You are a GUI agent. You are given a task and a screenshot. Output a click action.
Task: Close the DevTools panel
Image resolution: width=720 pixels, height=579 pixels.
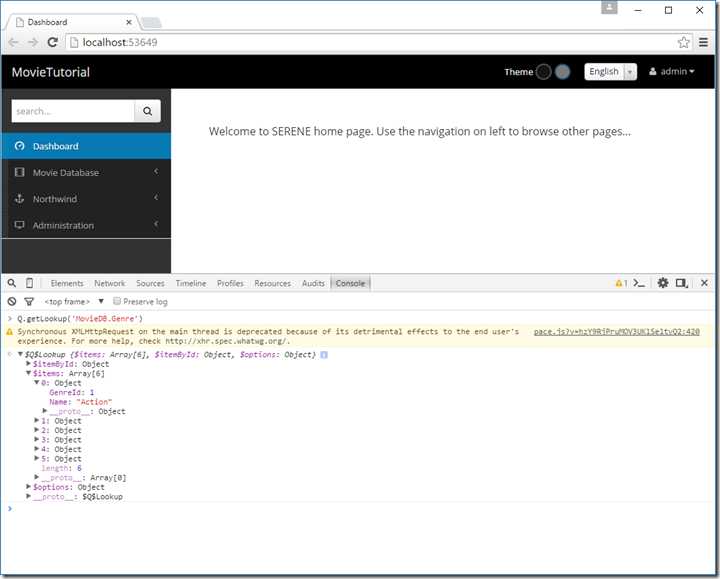coord(704,283)
